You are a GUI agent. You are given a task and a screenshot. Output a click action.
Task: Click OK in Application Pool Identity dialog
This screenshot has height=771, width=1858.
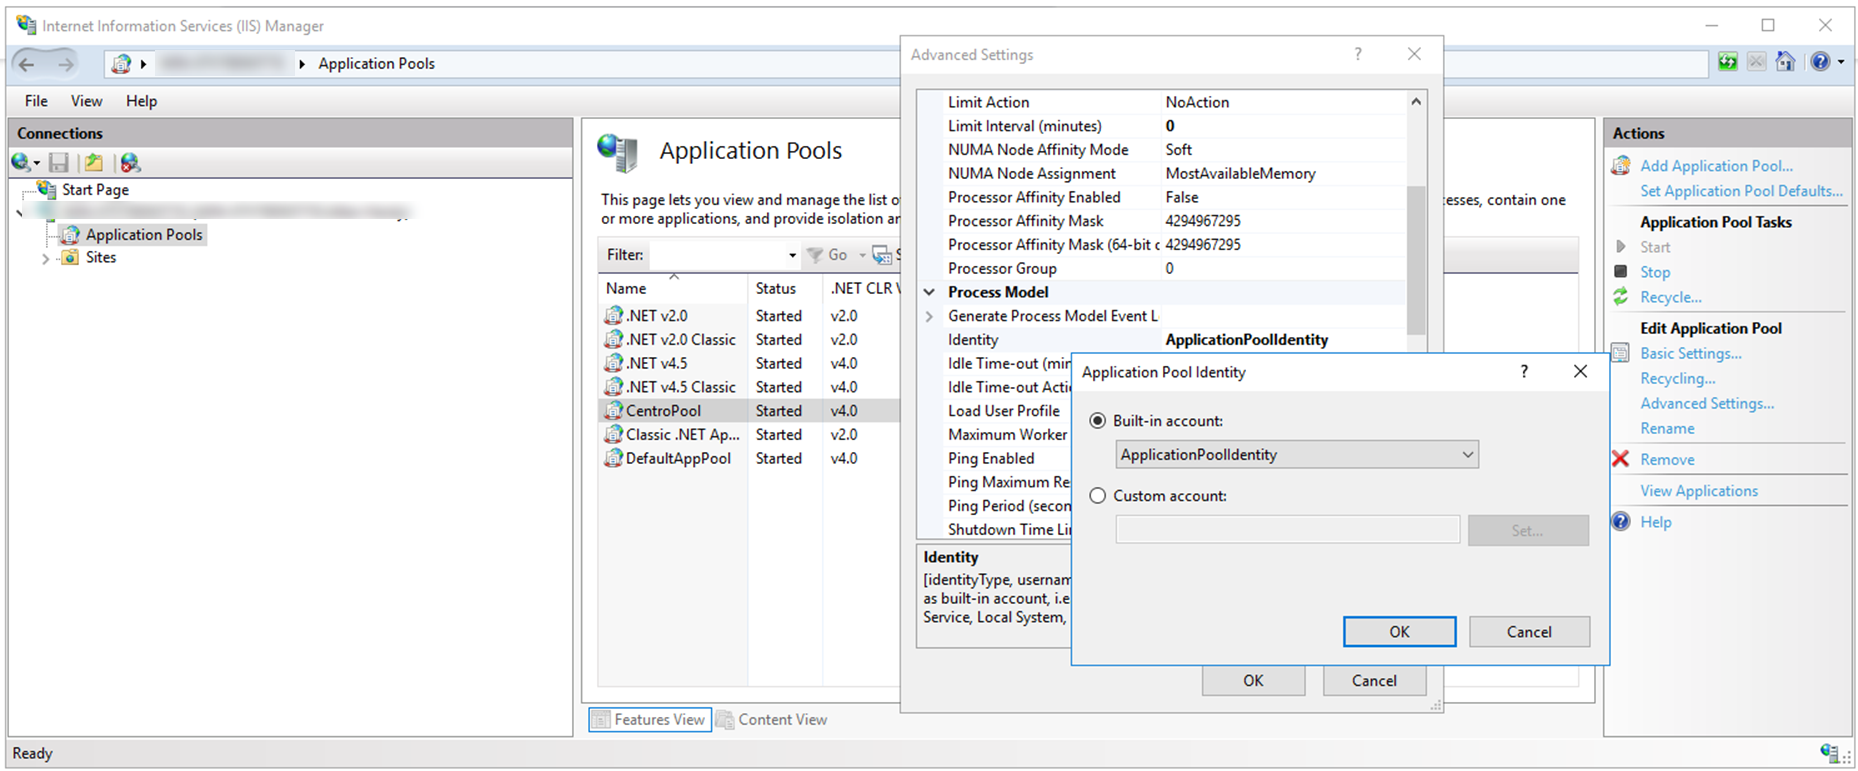coord(1399,632)
